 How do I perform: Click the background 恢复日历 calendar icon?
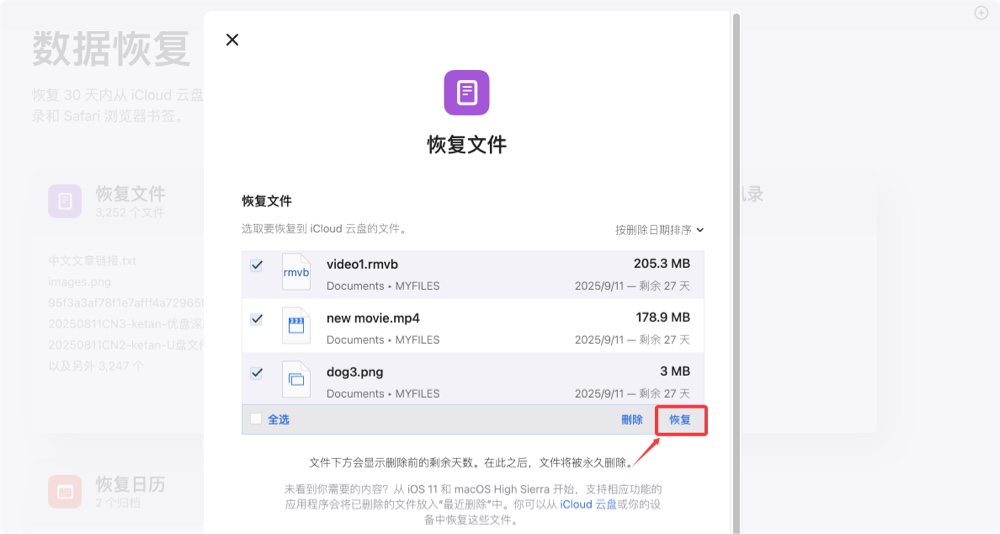point(65,492)
